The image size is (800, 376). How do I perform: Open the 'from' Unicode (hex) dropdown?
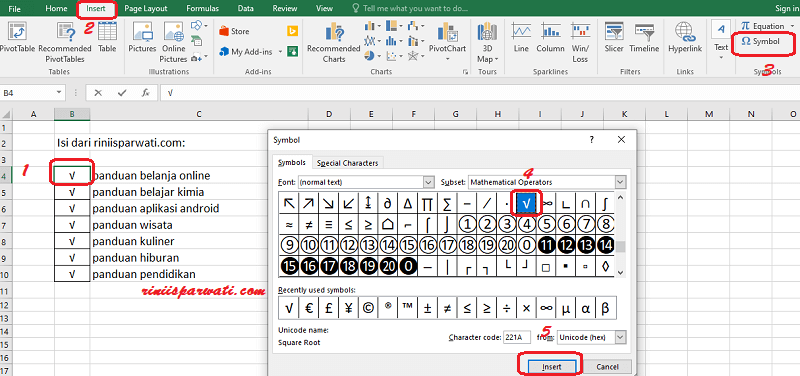[x=620, y=337]
